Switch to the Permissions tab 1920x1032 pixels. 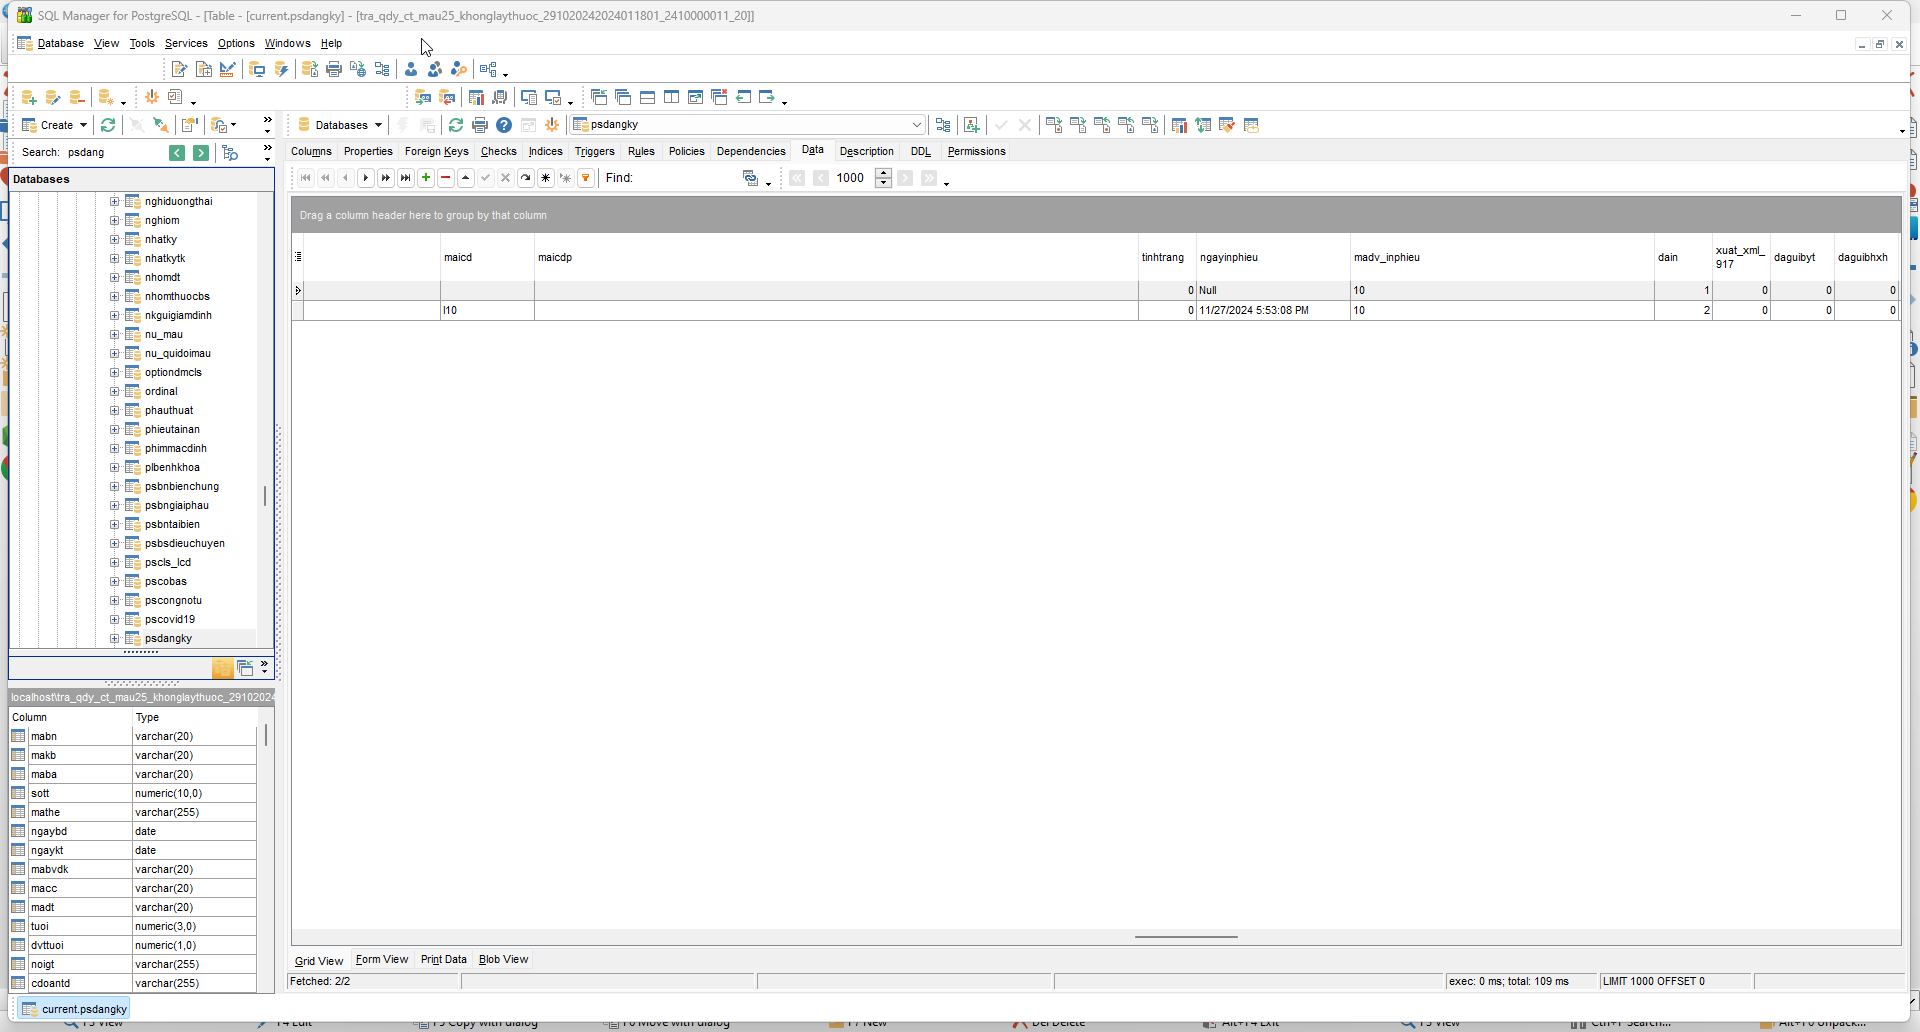coord(977,152)
